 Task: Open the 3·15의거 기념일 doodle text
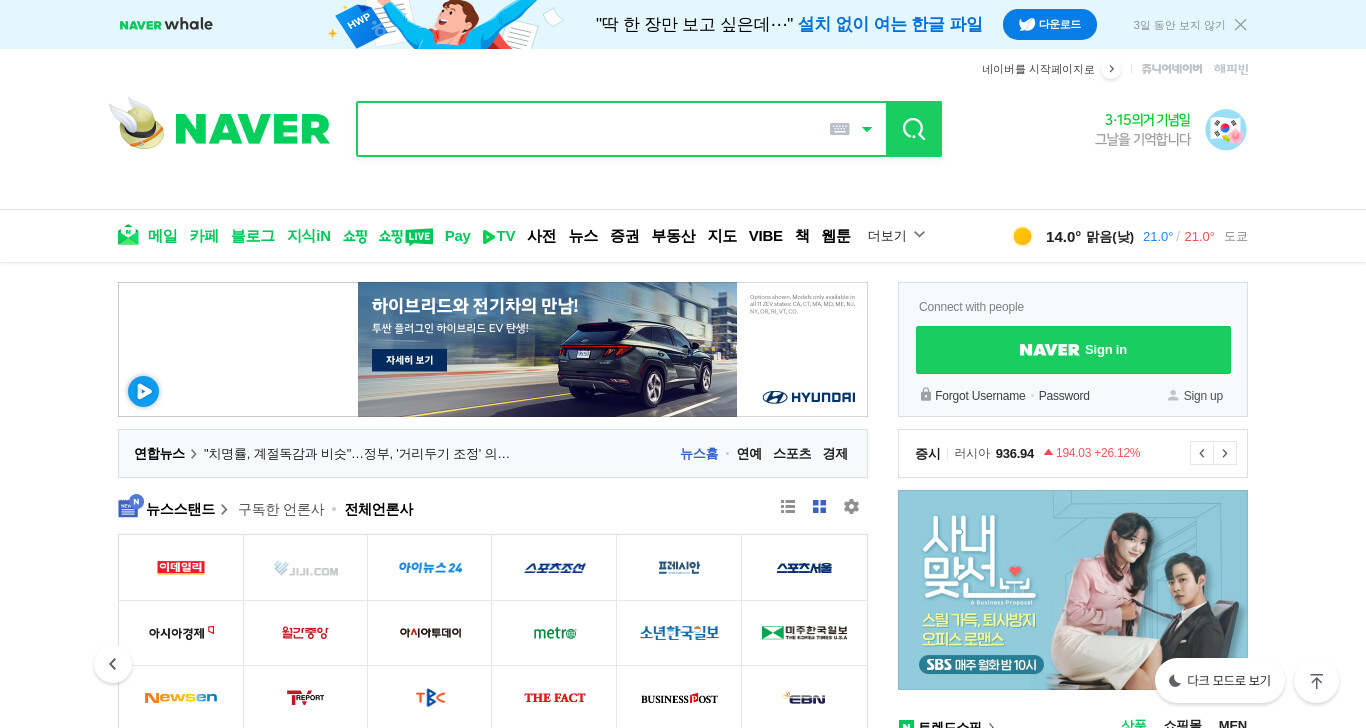[x=1148, y=120]
